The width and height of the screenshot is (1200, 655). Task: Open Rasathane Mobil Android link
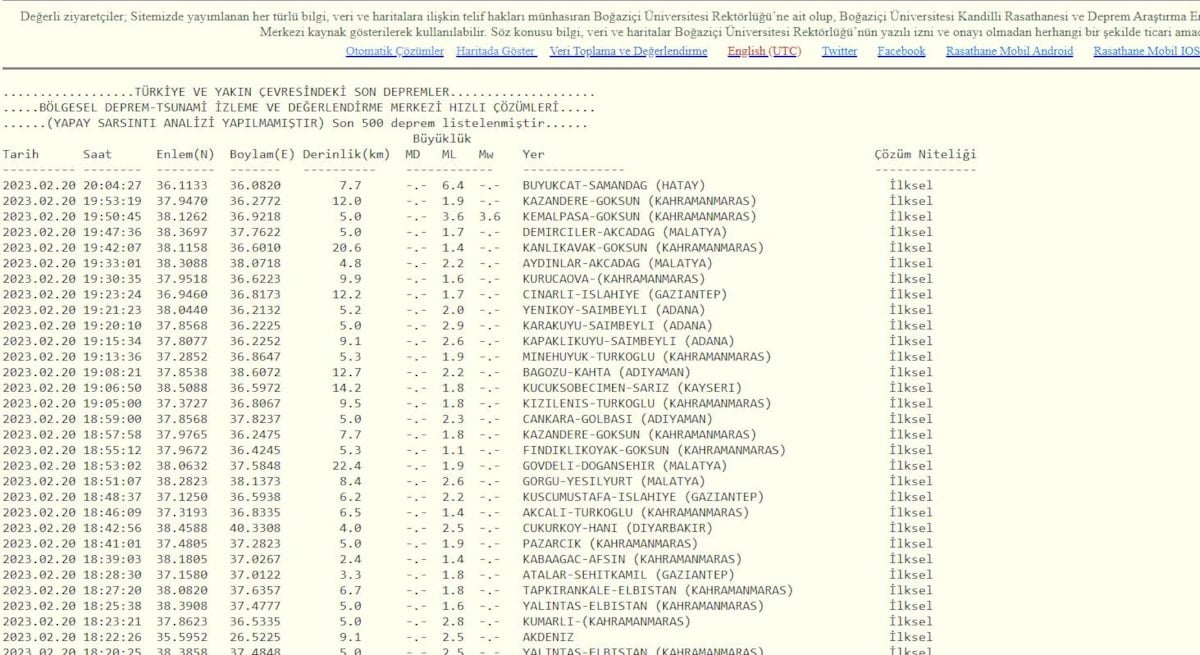pos(1009,52)
